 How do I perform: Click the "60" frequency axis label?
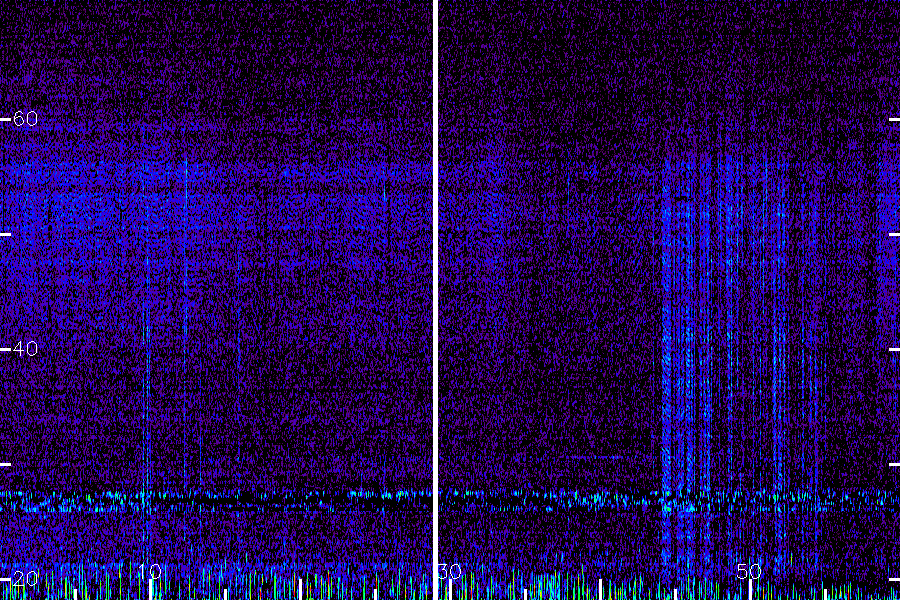[x=25, y=119]
